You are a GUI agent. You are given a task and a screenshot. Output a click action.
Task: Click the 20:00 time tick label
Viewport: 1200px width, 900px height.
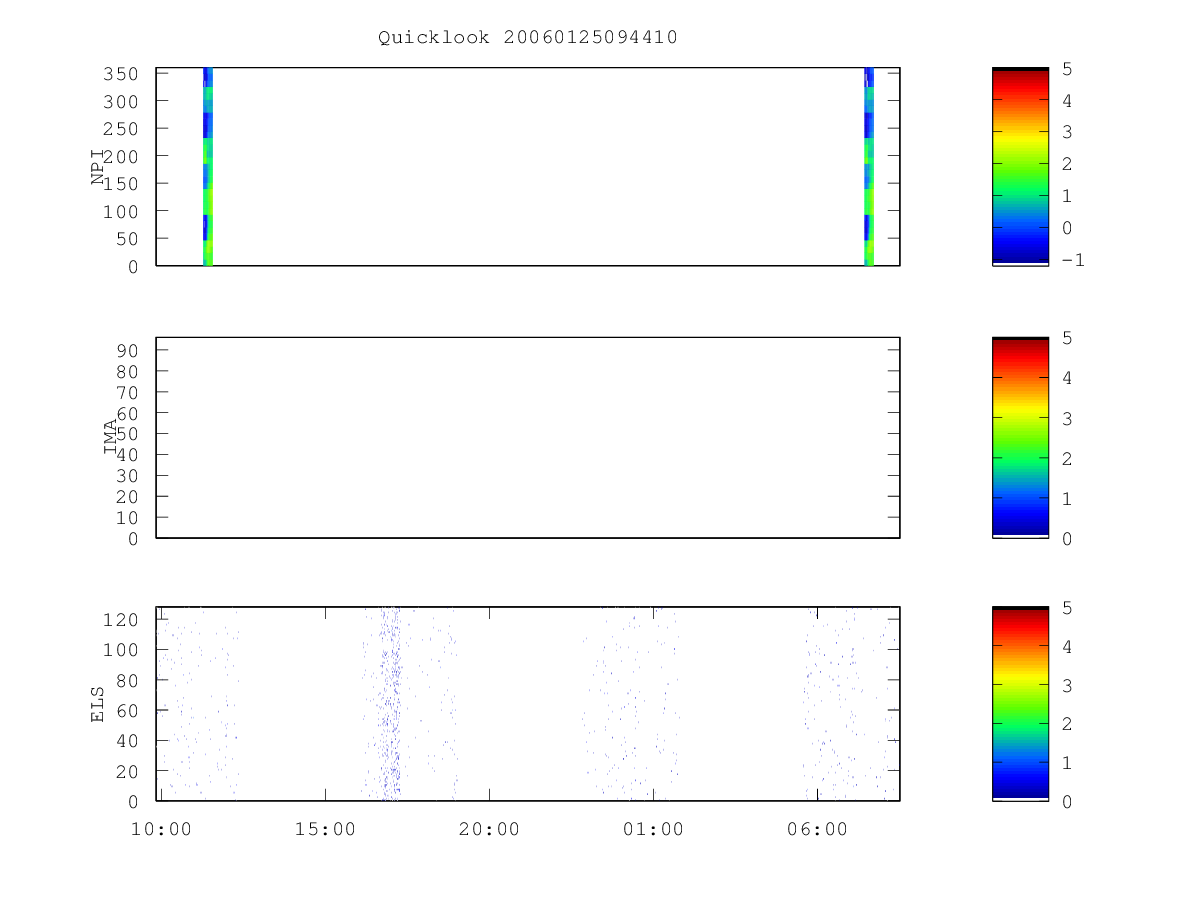(x=489, y=829)
